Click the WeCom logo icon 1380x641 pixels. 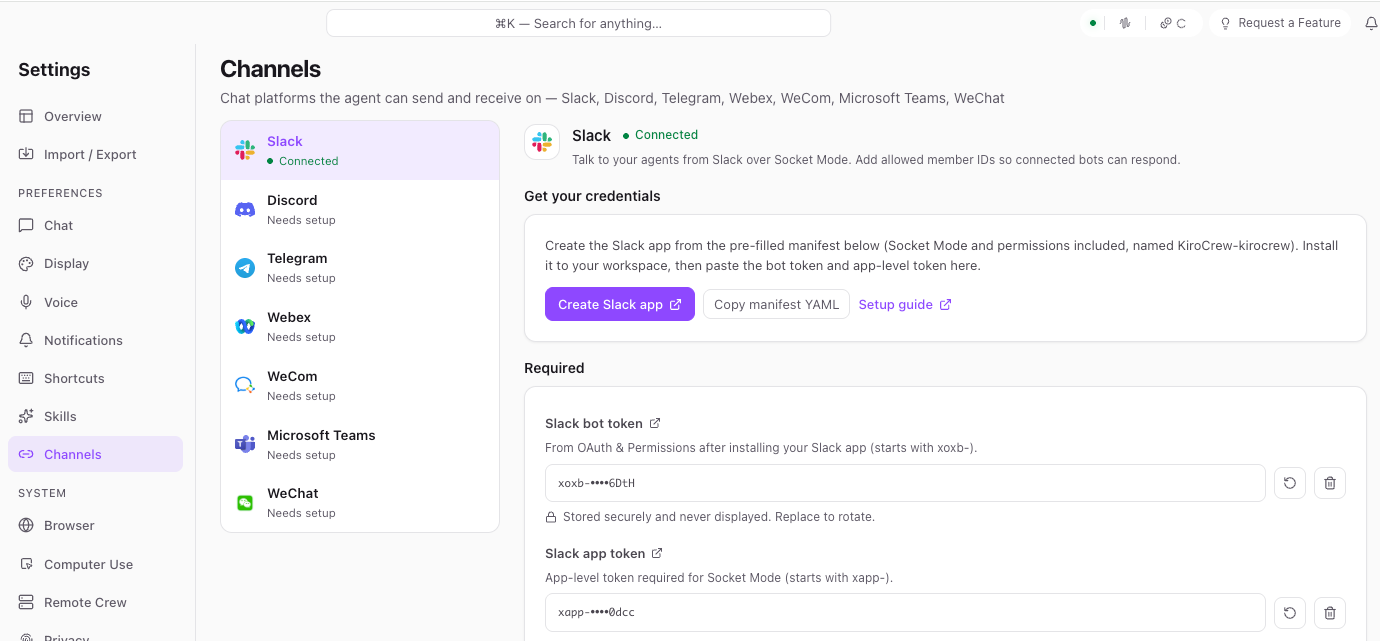[x=245, y=385]
